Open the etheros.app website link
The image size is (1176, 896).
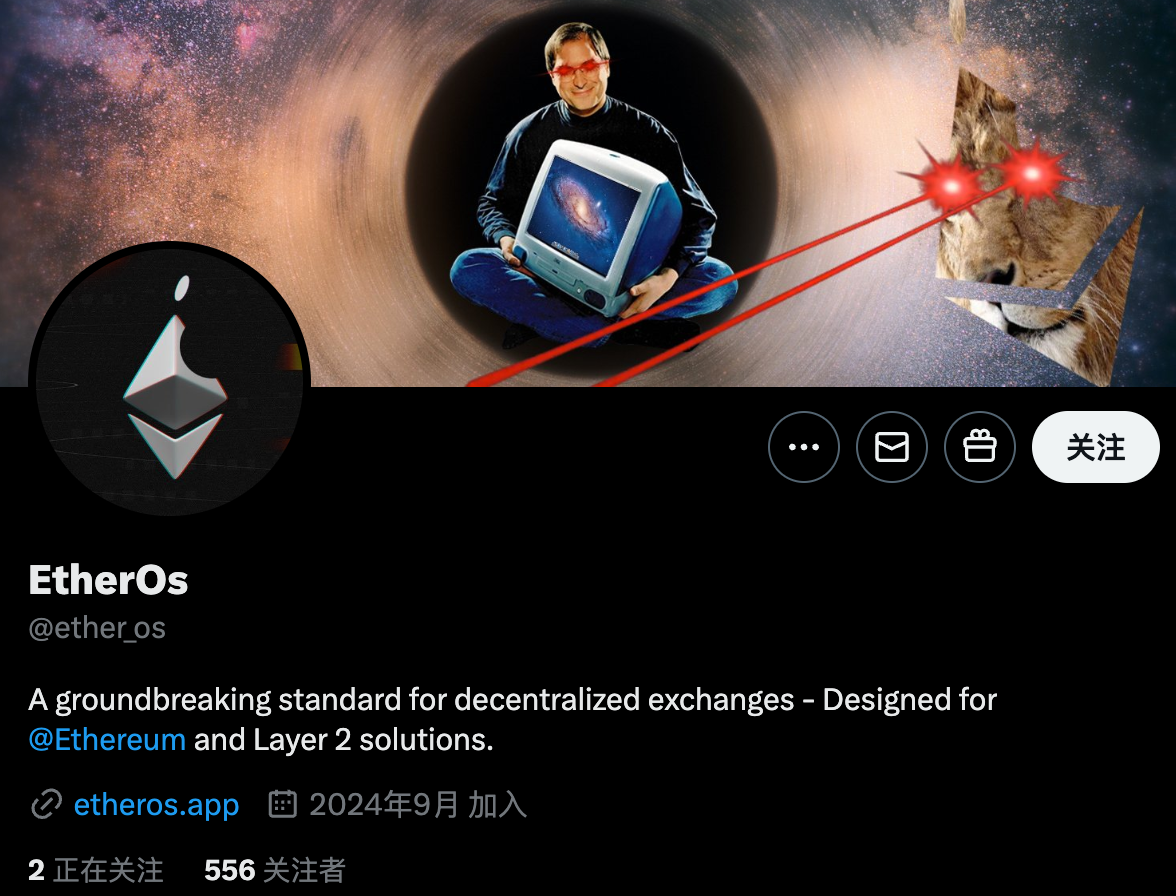click(x=156, y=805)
